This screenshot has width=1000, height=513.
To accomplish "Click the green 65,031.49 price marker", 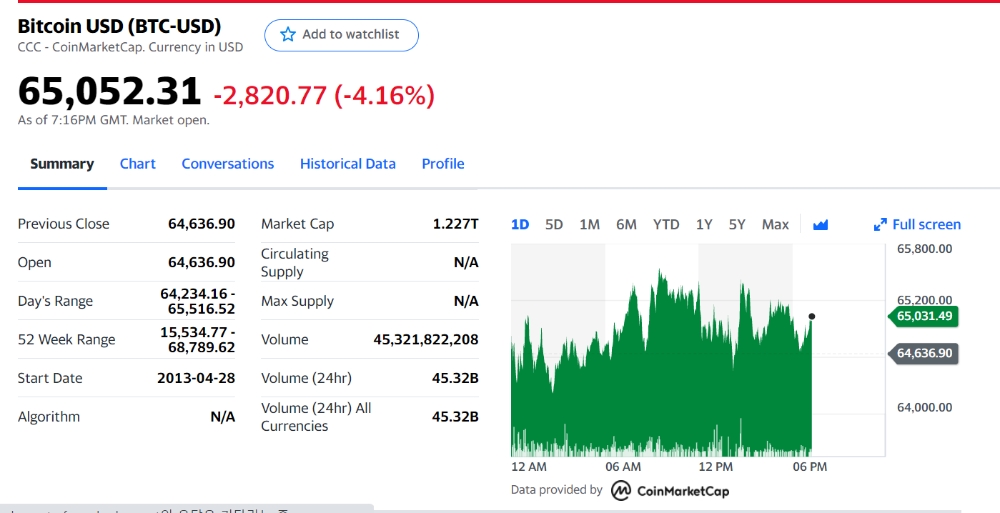I will [923, 316].
